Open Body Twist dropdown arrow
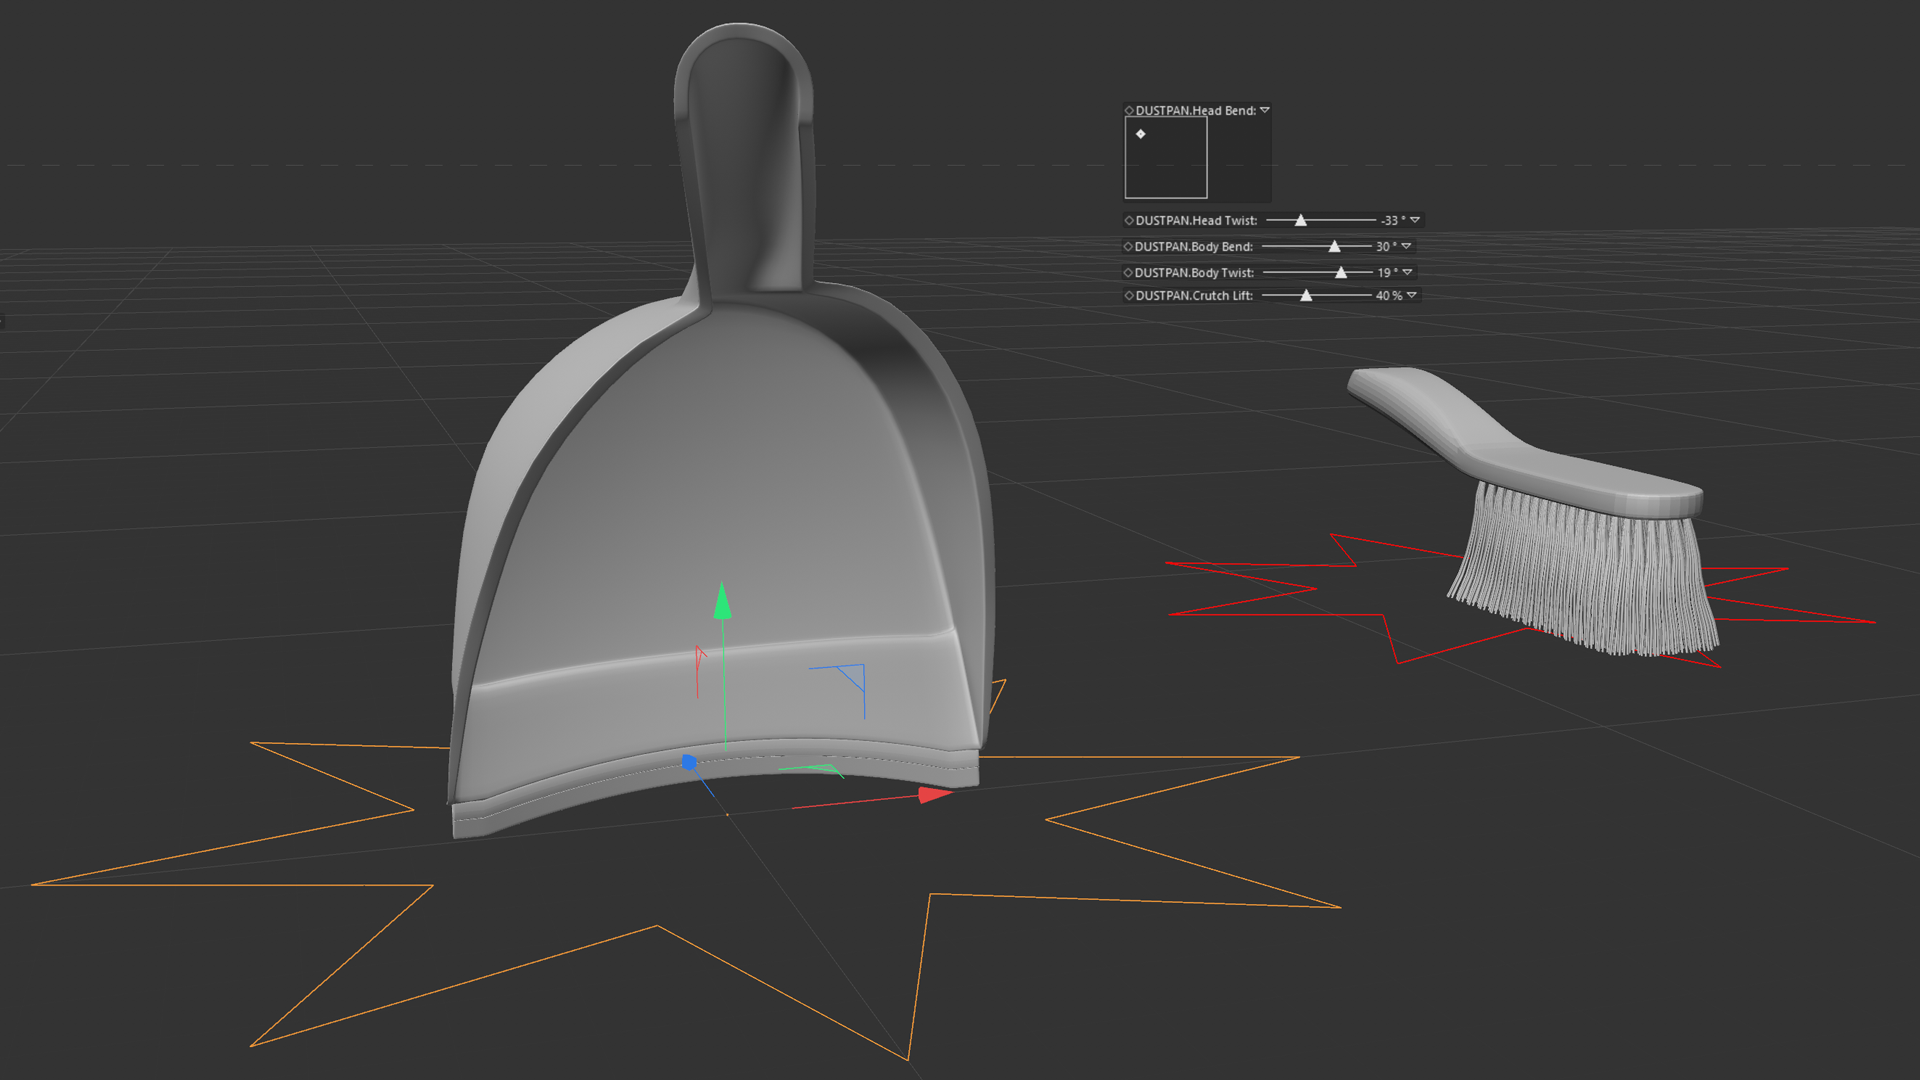 pyautogui.click(x=1407, y=272)
